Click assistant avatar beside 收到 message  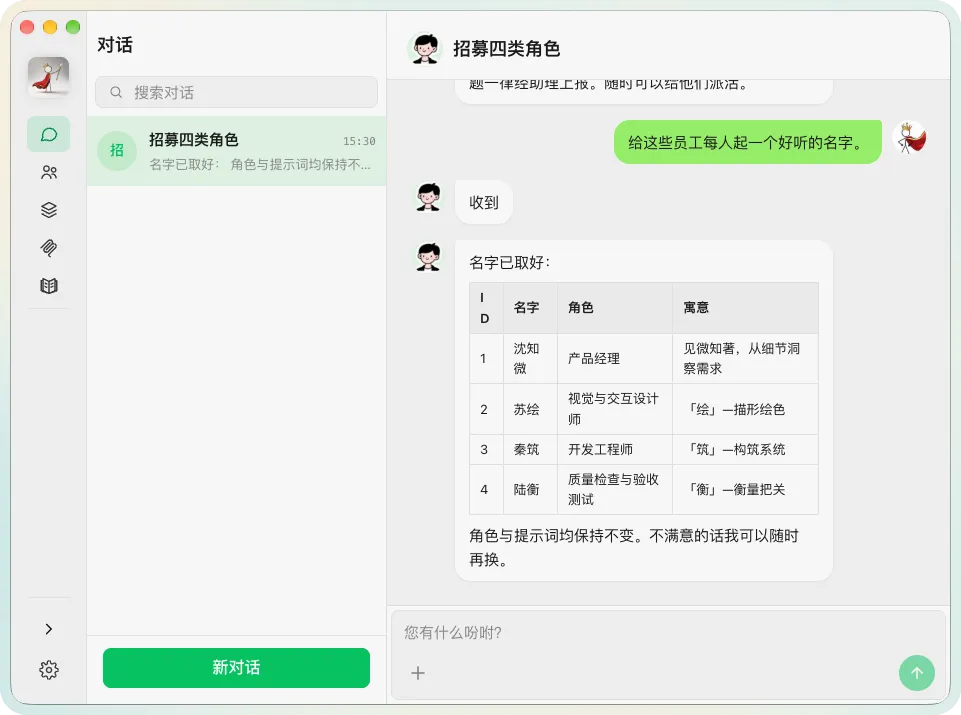(x=428, y=197)
